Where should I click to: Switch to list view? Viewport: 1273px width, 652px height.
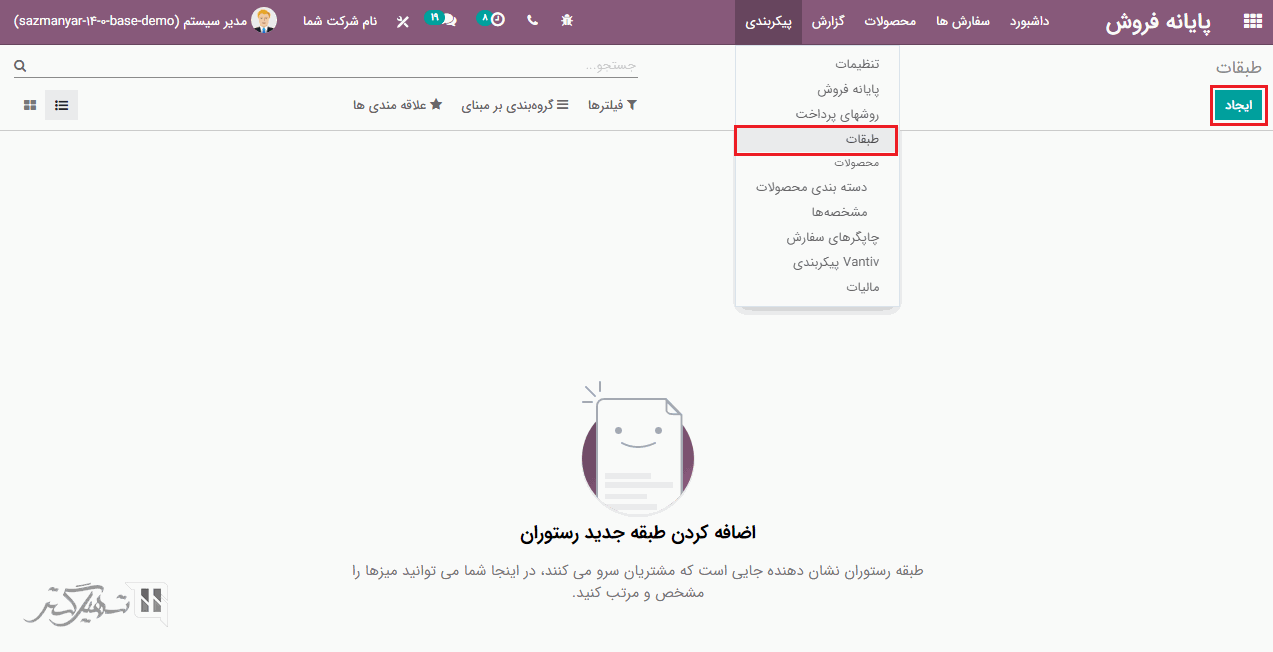61,105
